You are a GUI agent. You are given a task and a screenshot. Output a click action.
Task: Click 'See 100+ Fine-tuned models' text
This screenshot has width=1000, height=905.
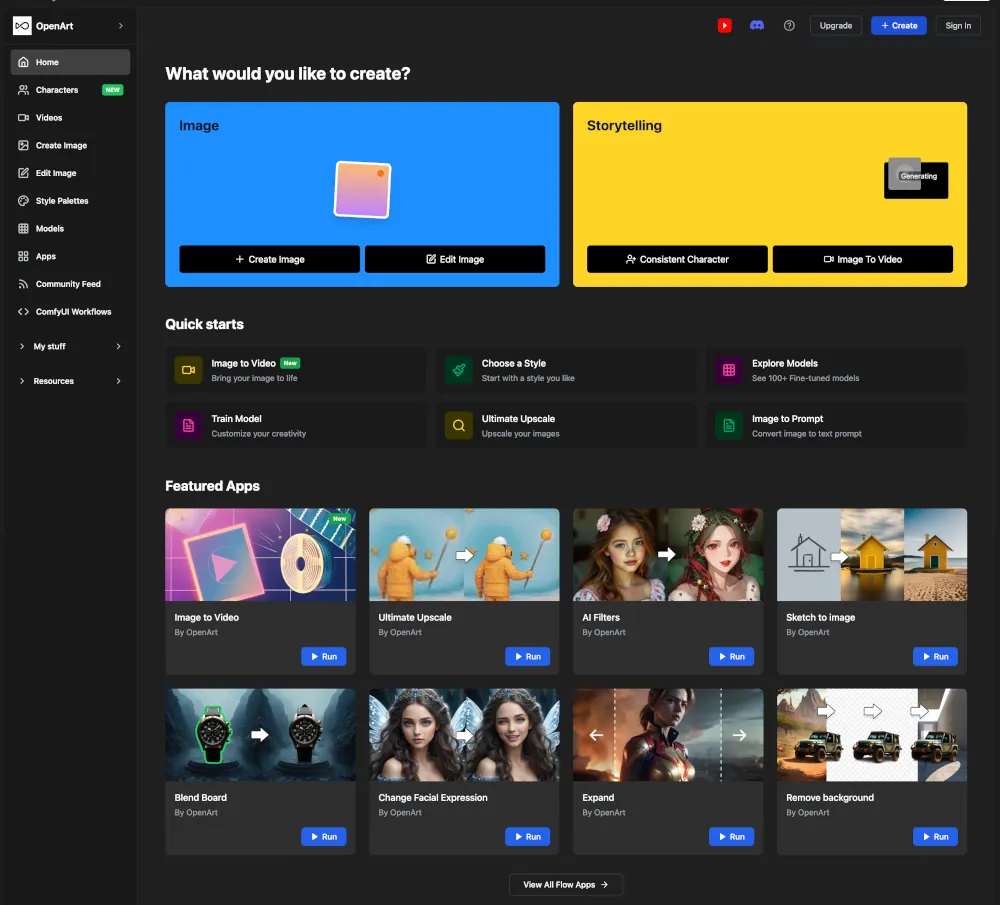pyautogui.click(x=805, y=378)
